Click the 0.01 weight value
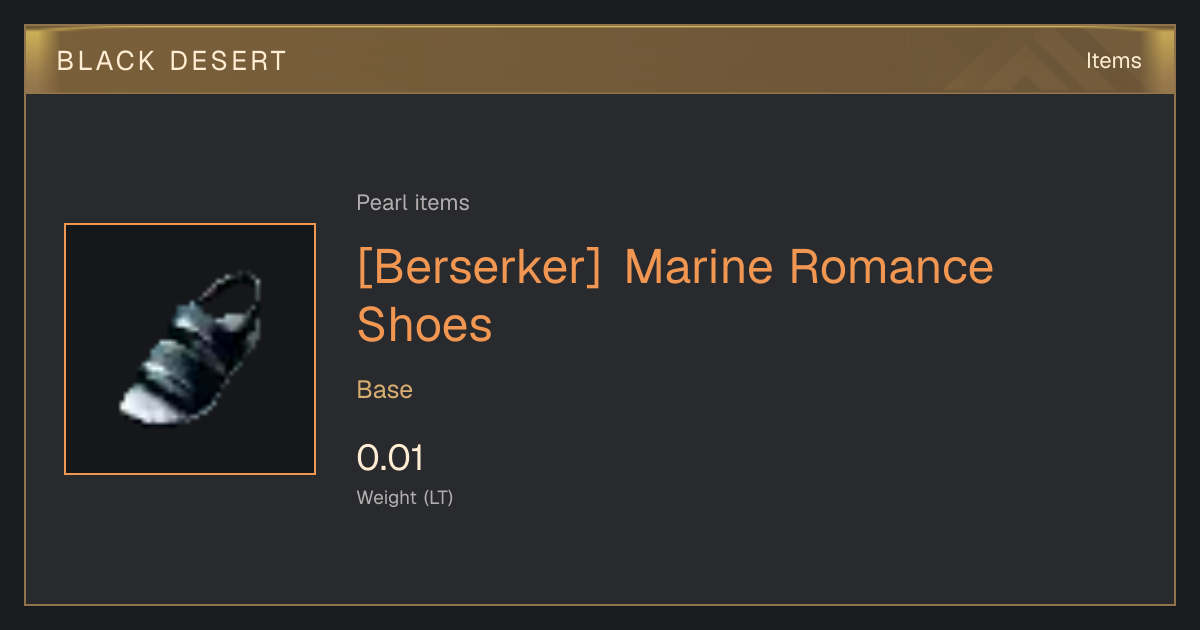Viewport: 1200px width, 630px height. 391,458
